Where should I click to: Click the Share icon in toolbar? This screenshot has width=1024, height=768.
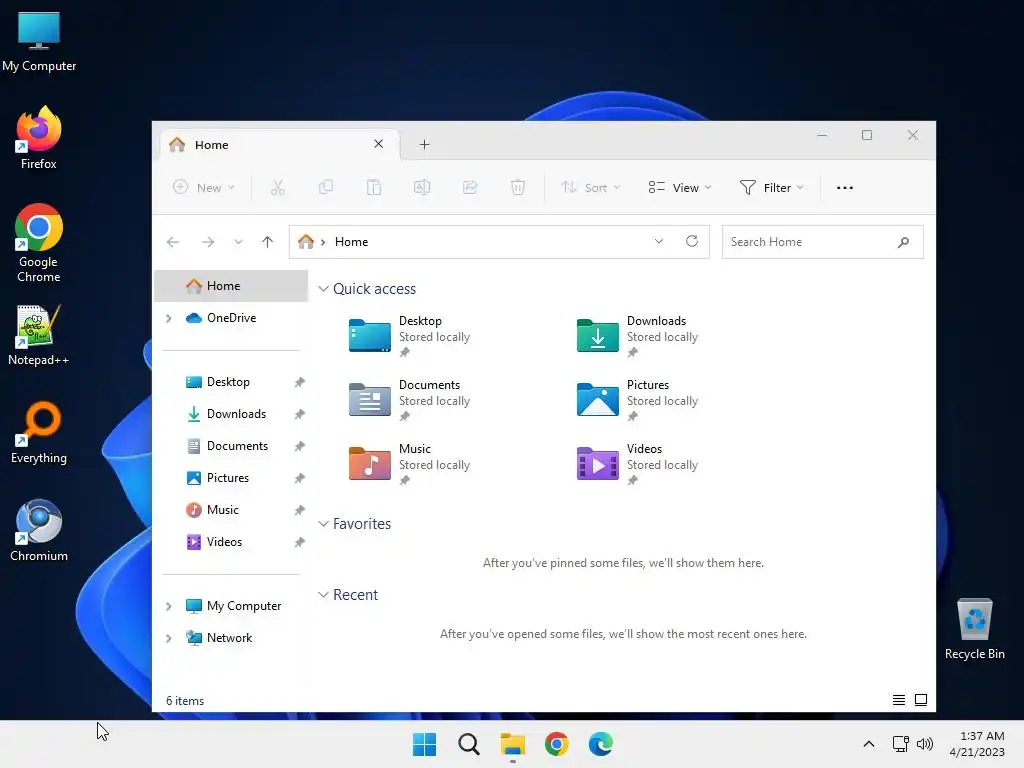pos(470,187)
